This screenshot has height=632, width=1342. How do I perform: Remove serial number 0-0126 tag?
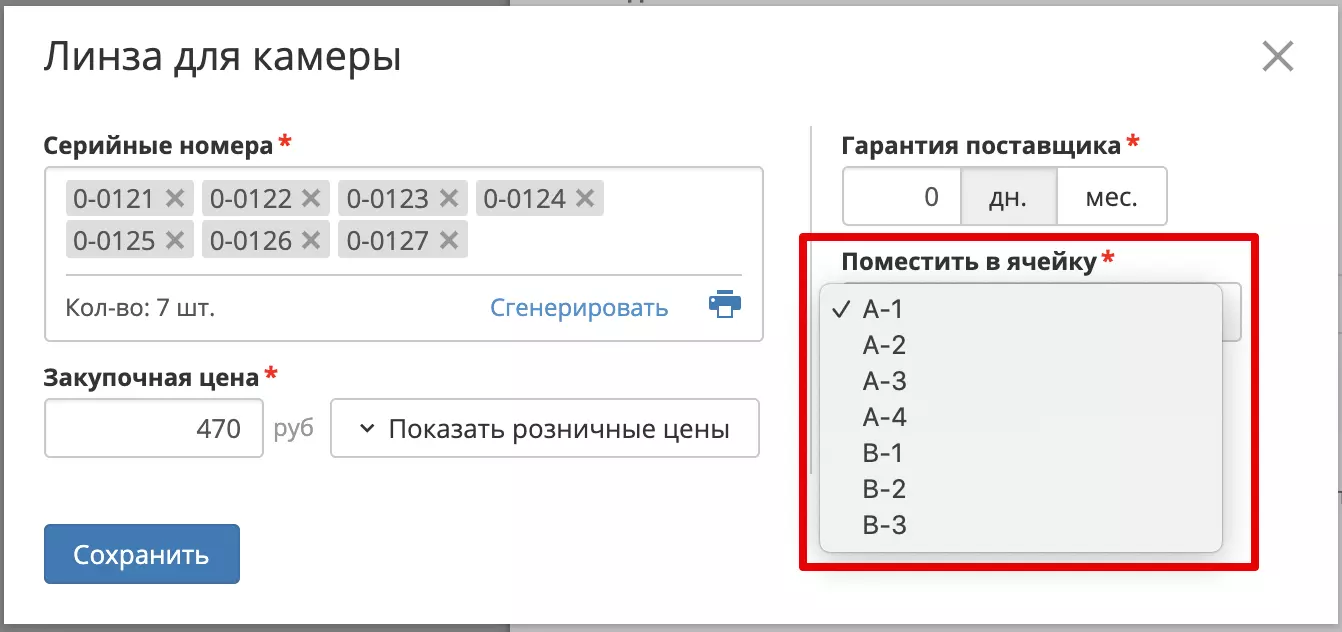(x=311, y=241)
